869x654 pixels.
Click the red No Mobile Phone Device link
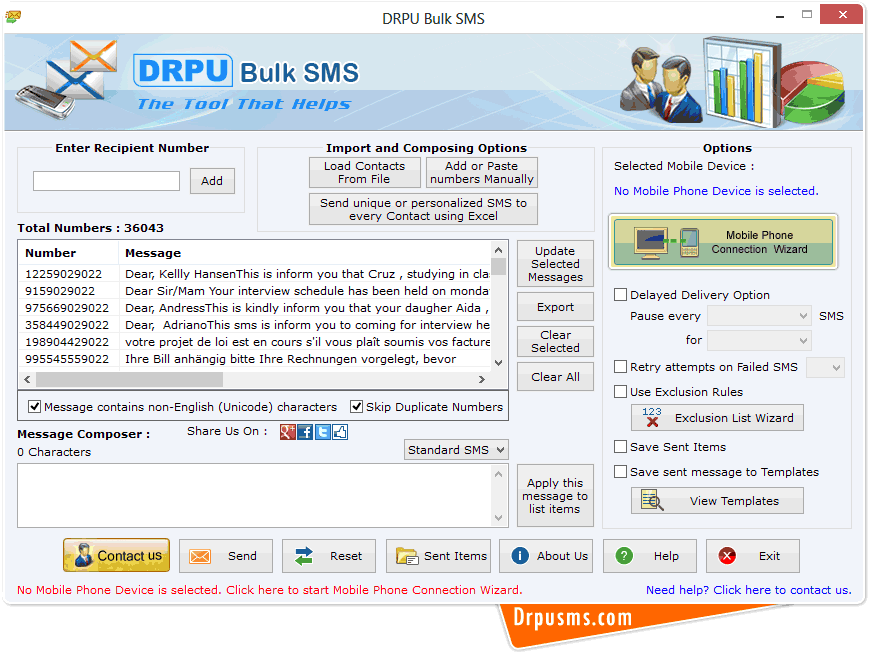tap(269, 590)
